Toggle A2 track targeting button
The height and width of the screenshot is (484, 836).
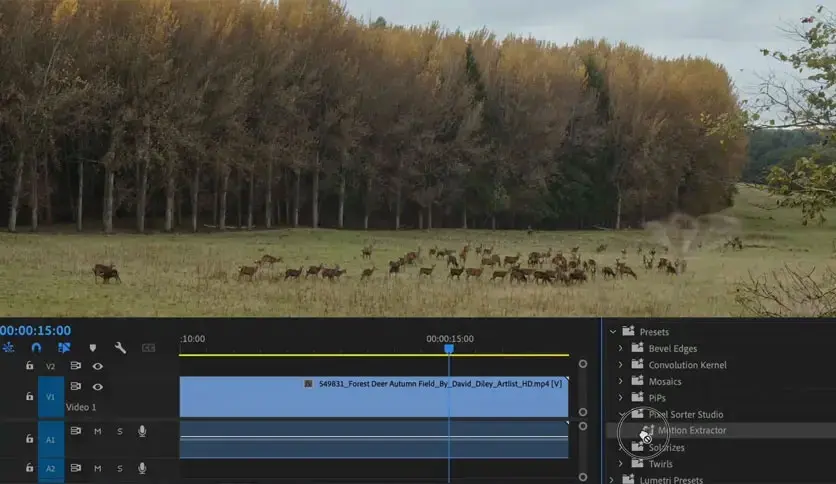(51, 469)
